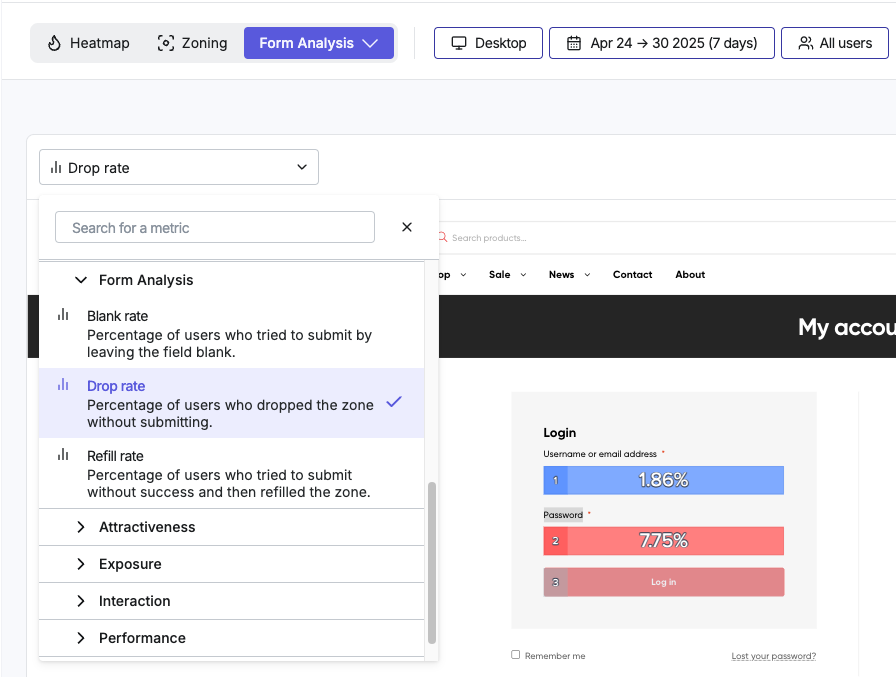Click the chevron on Form Analysis tab

click(370, 43)
